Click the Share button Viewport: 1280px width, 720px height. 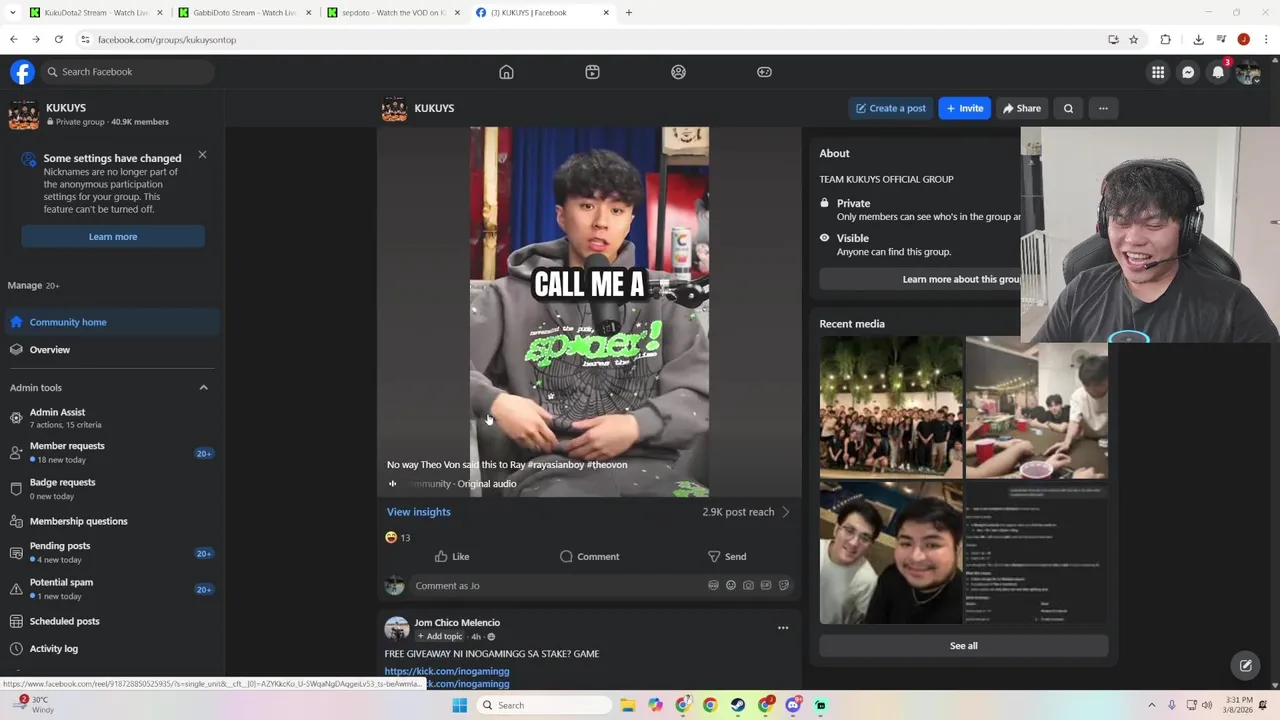(1022, 108)
